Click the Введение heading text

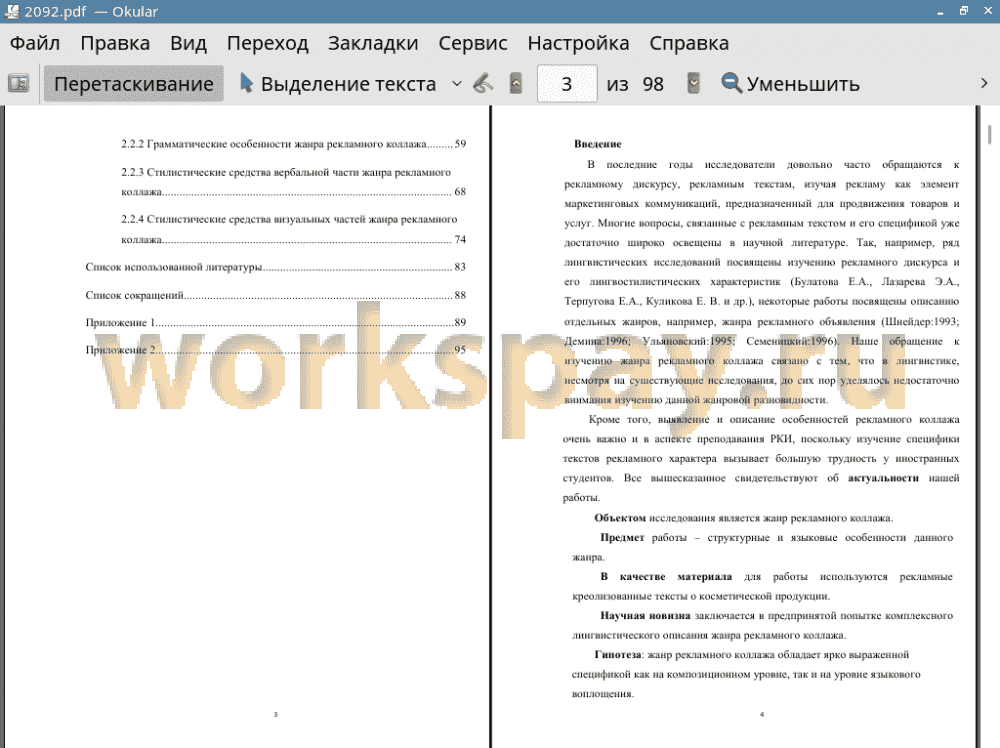598,144
